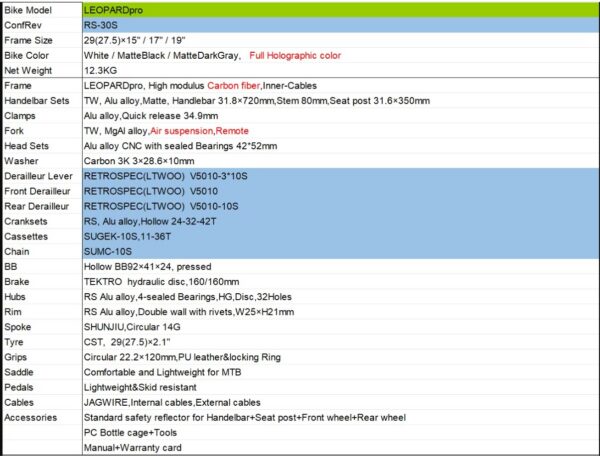Select the 'Frame' row label
This screenshot has width=600, height=456.
tap(18, 86)
